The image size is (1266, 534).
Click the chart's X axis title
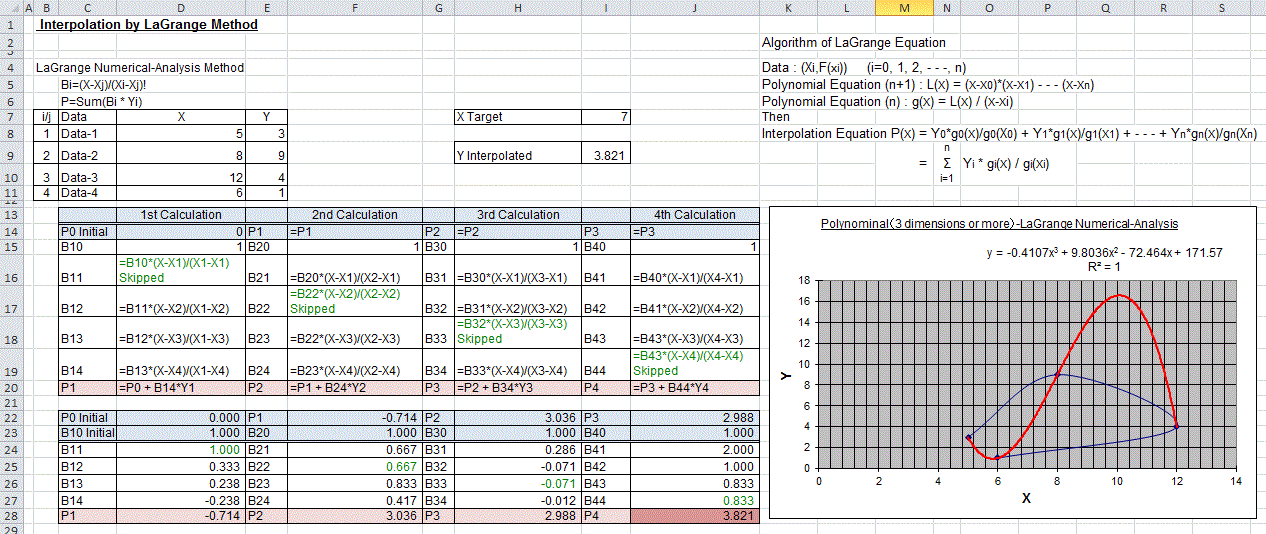pos(1026,498)
